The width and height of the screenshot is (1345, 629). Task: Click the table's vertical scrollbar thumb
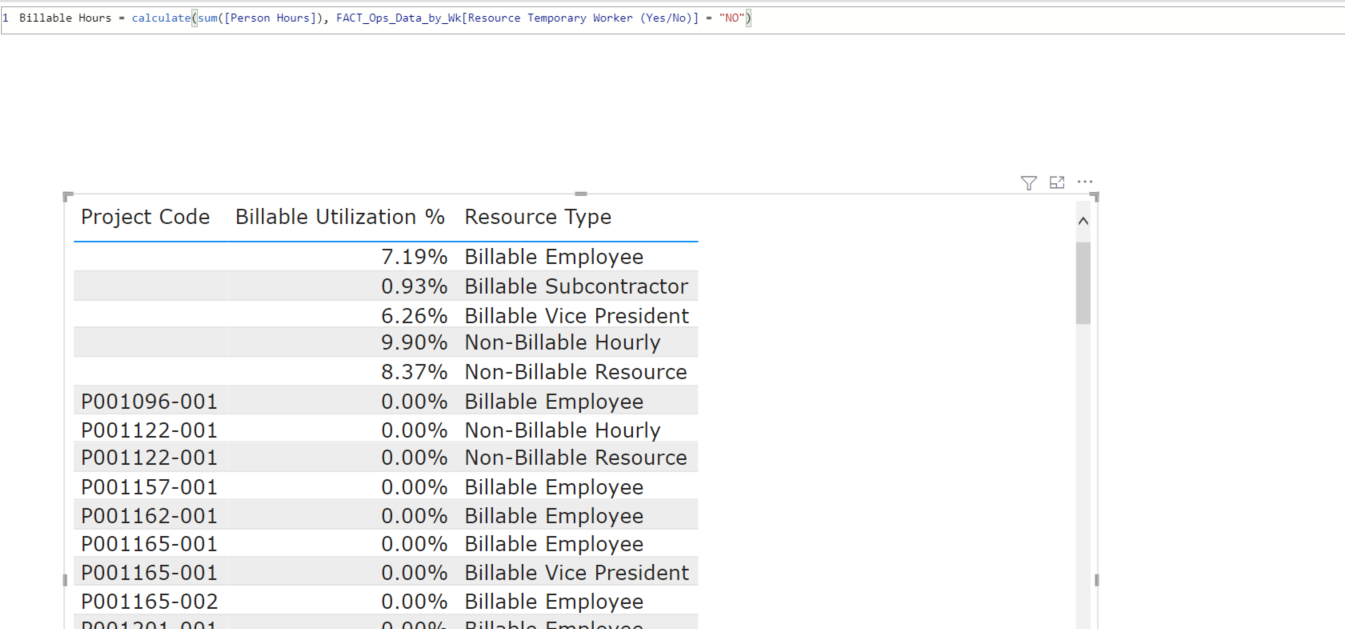click(x=1083, y=282)
